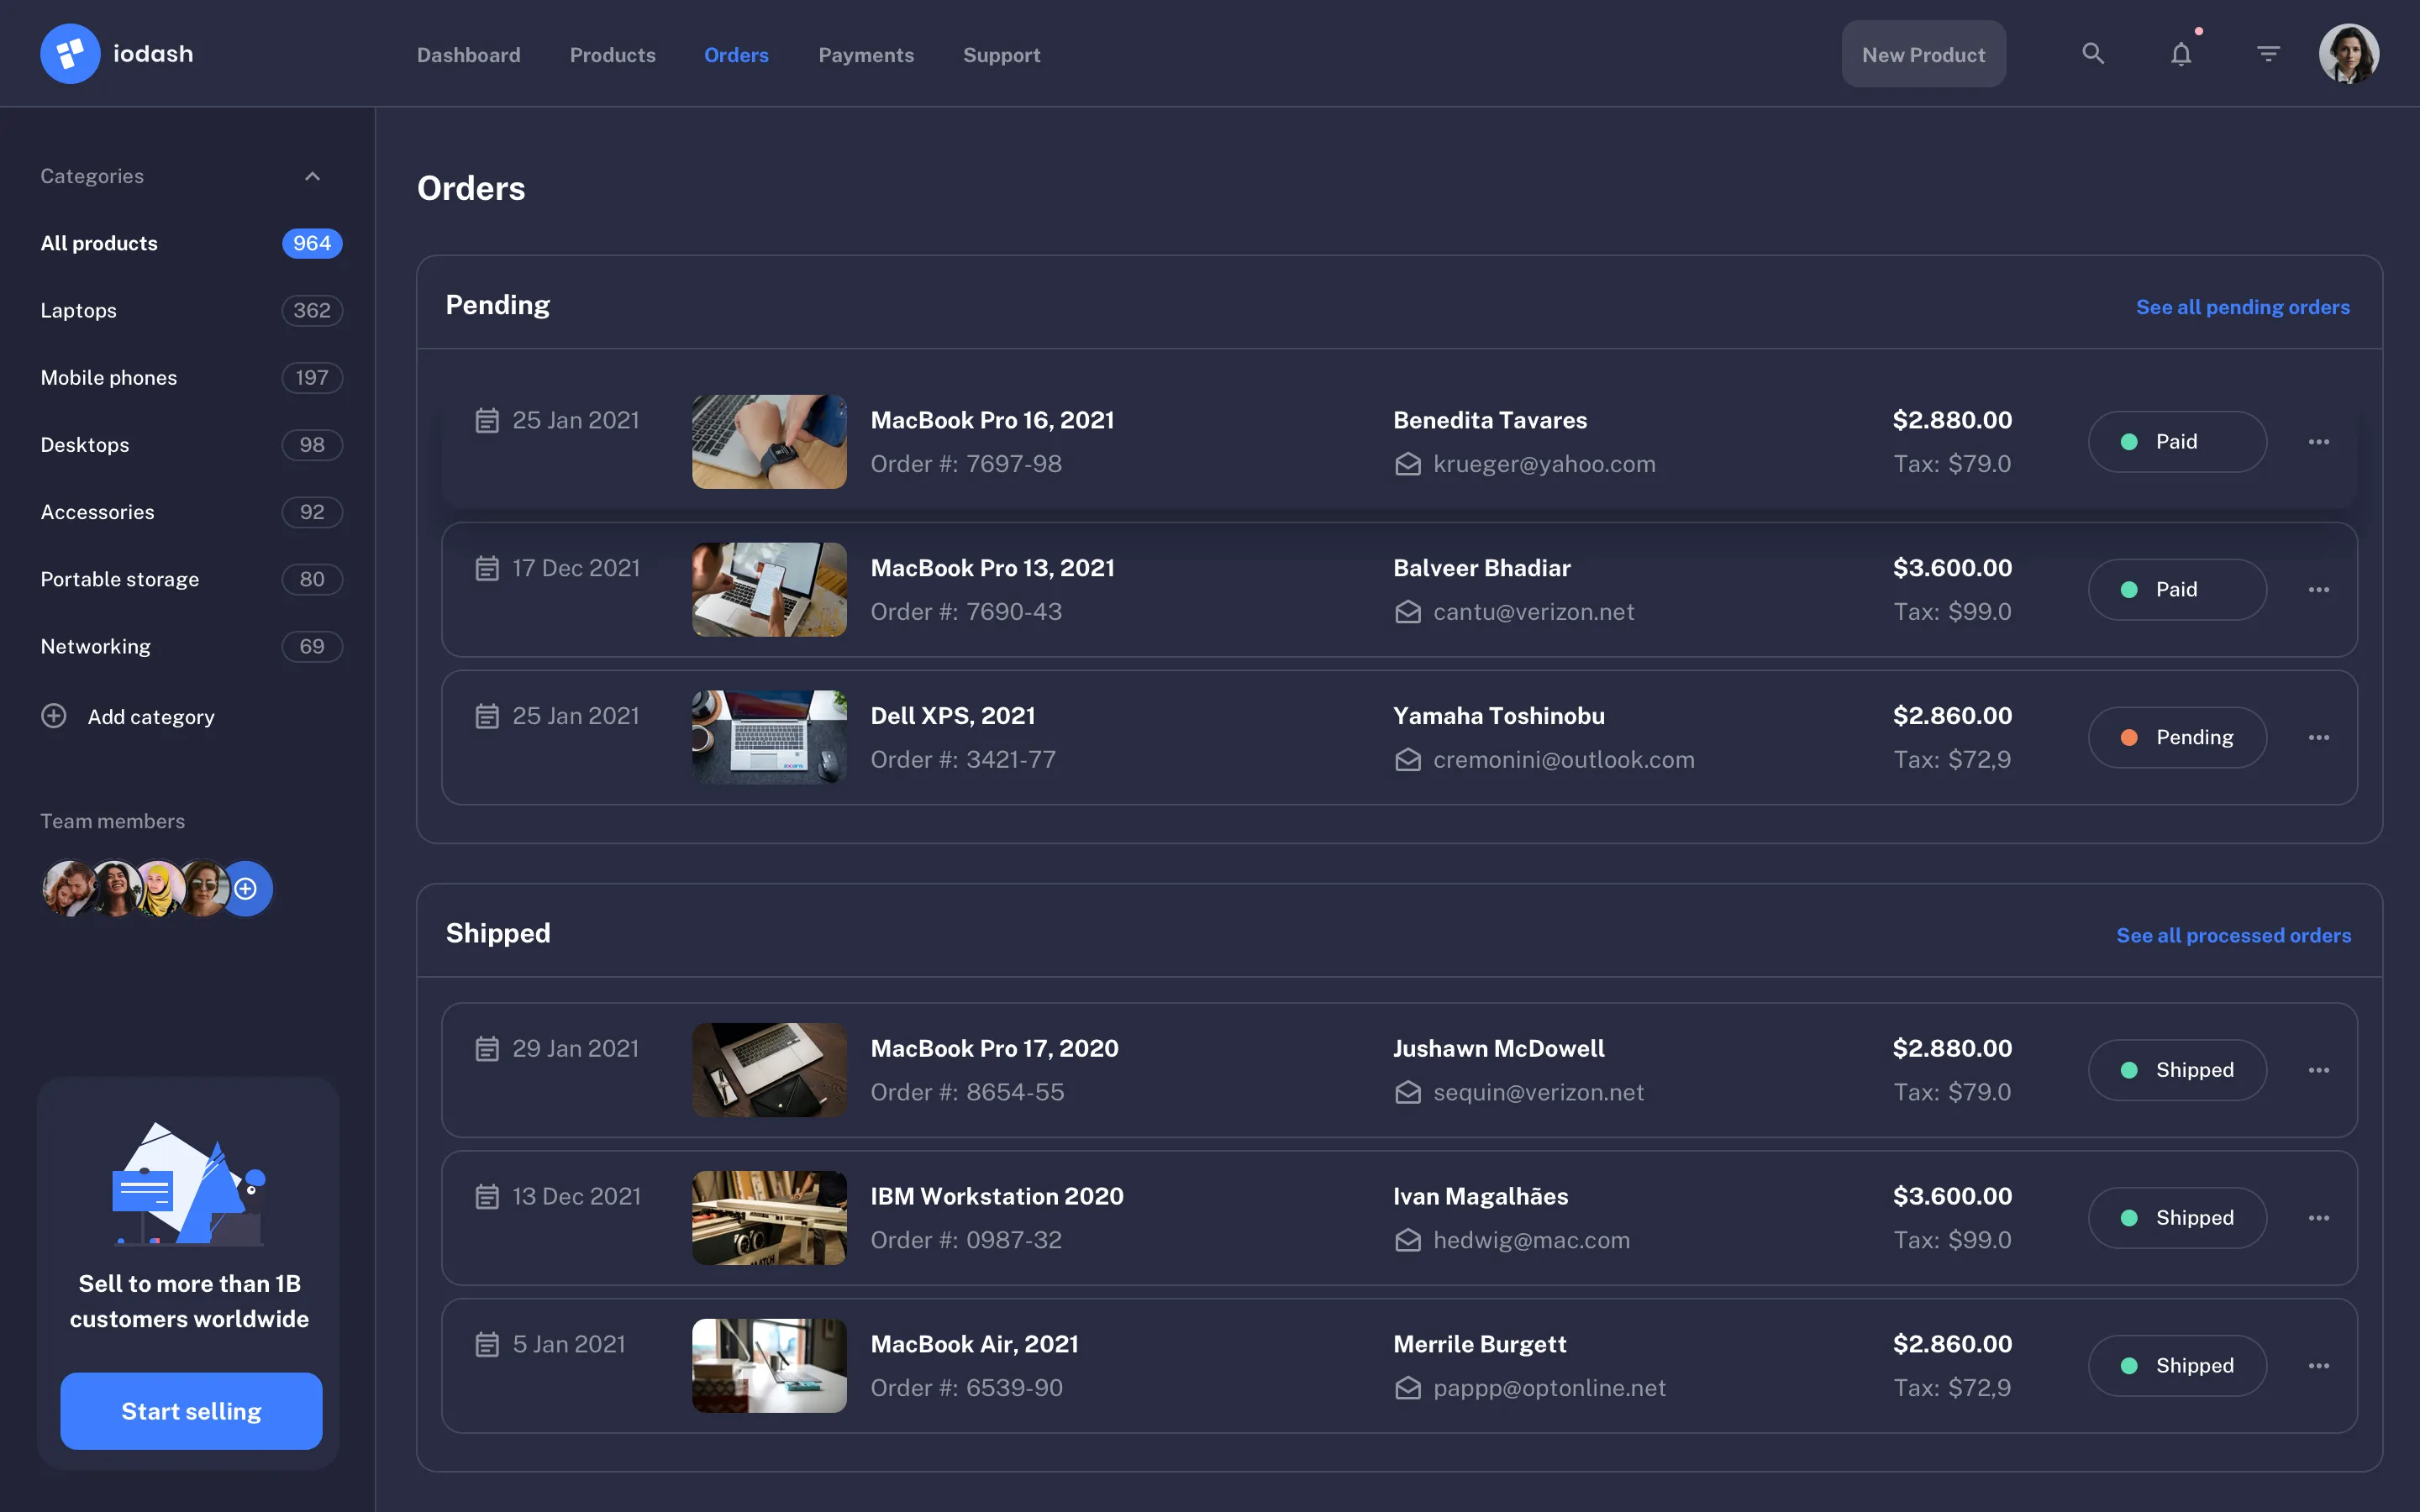Screen dimensions: 2420x1512
Task: Collapse the Categories section chevron
Action: click(x=312, y=175)
